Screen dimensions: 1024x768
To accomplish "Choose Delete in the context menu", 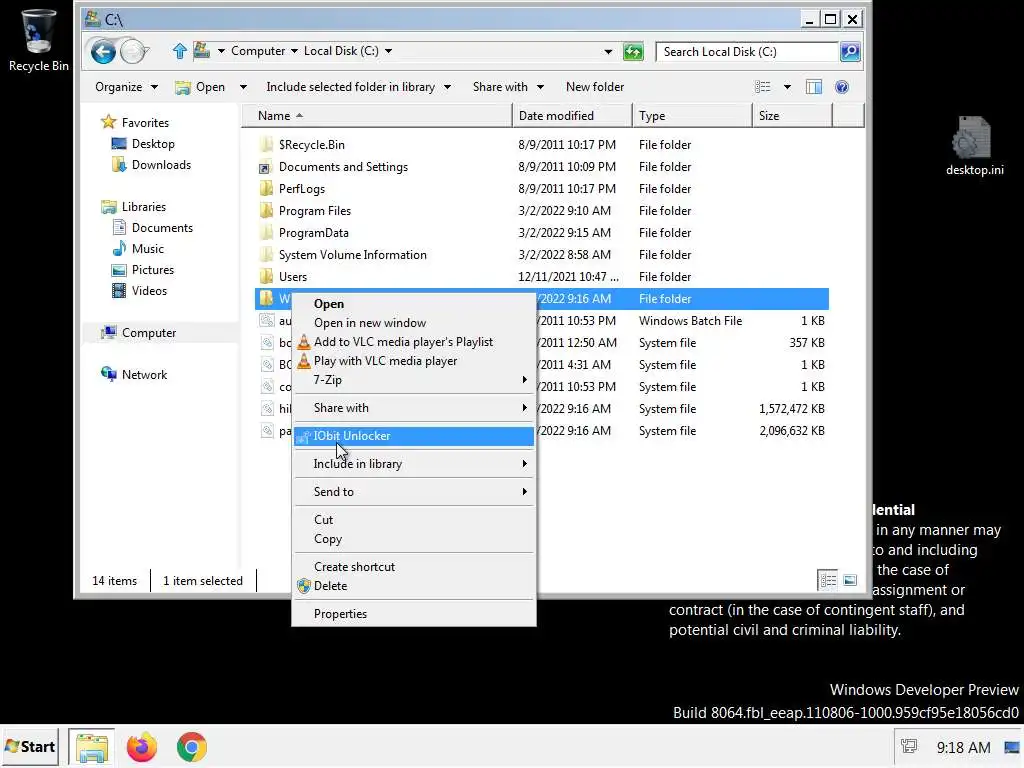I will [x=414, y=586].
